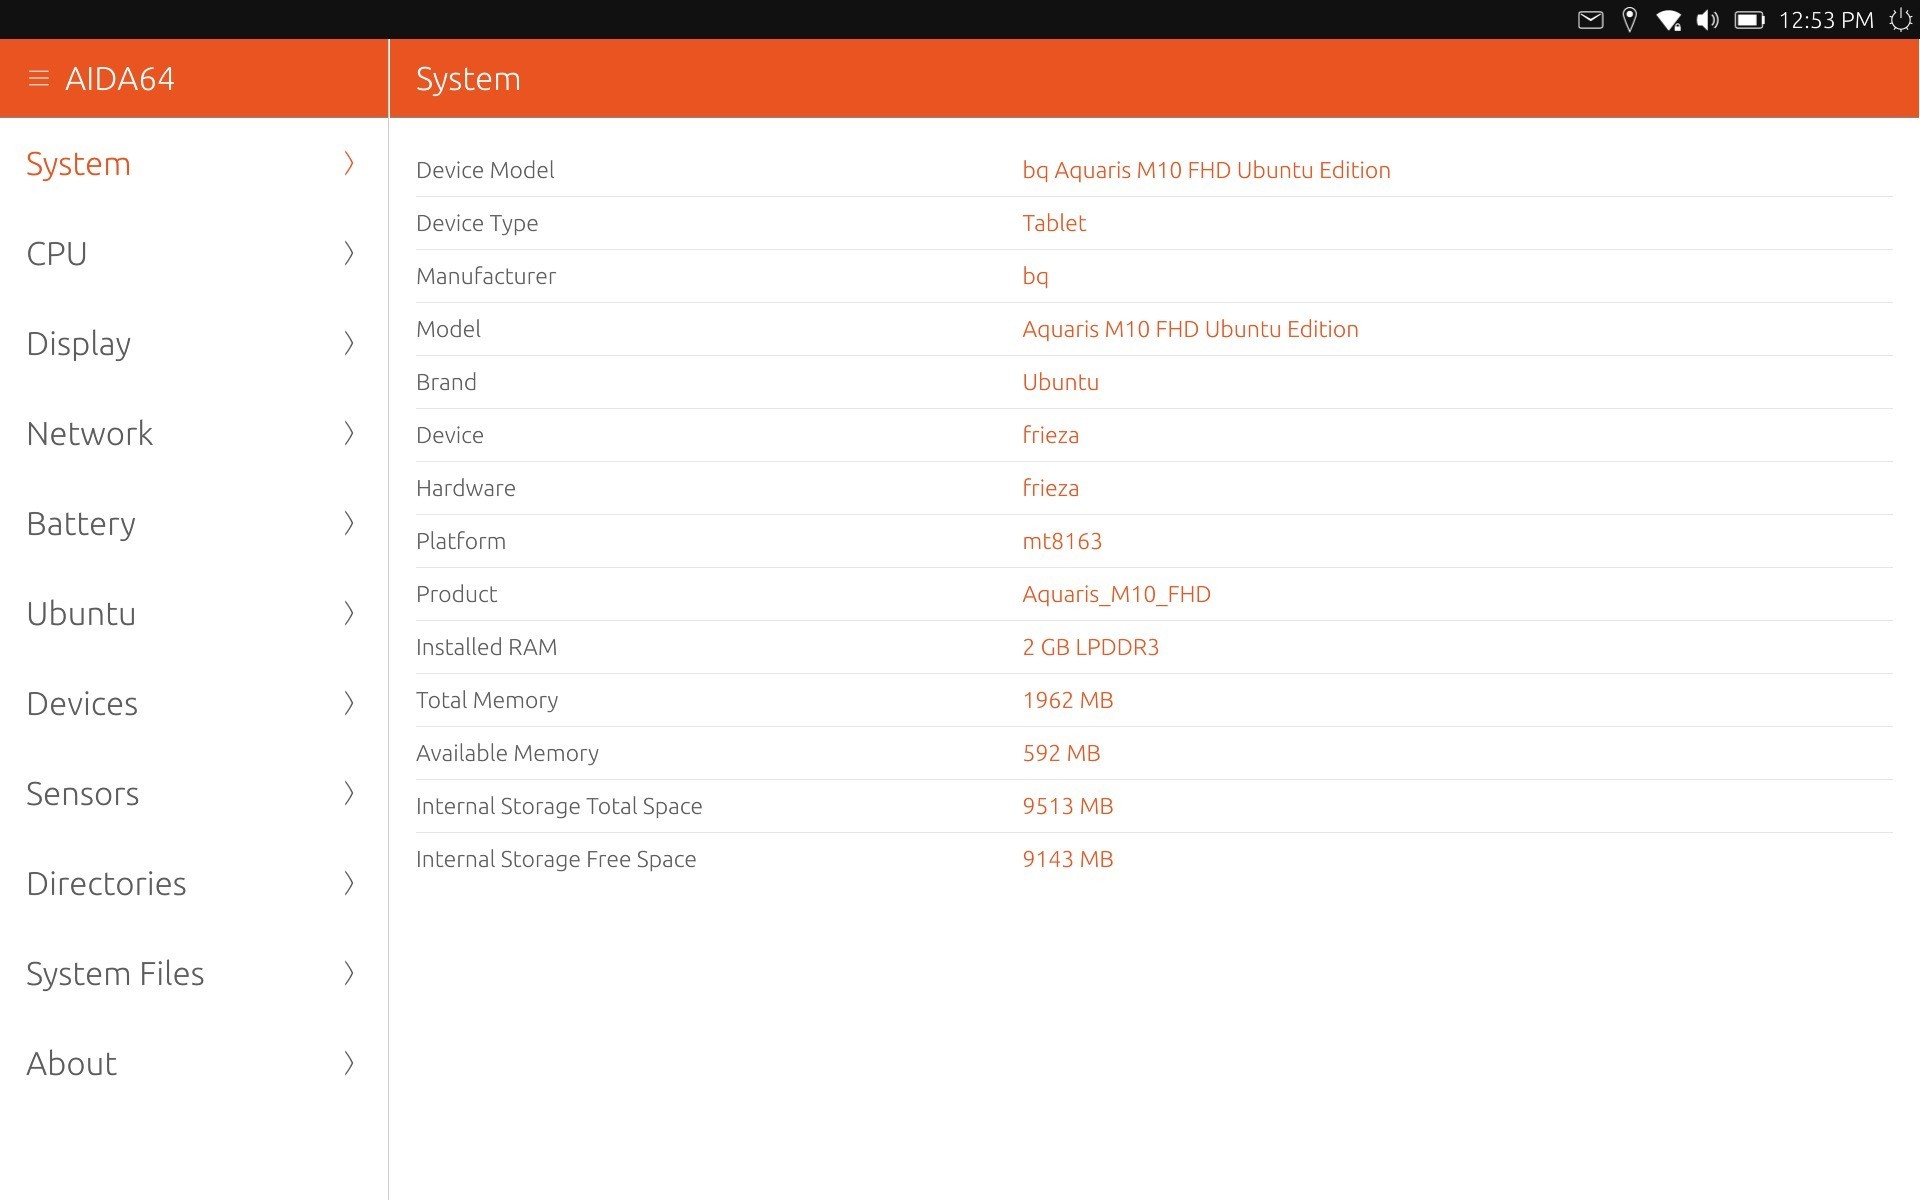Go to the Ubuntu section
Viewport: 1920px width, 1200px height.
(x=81, y=613)
